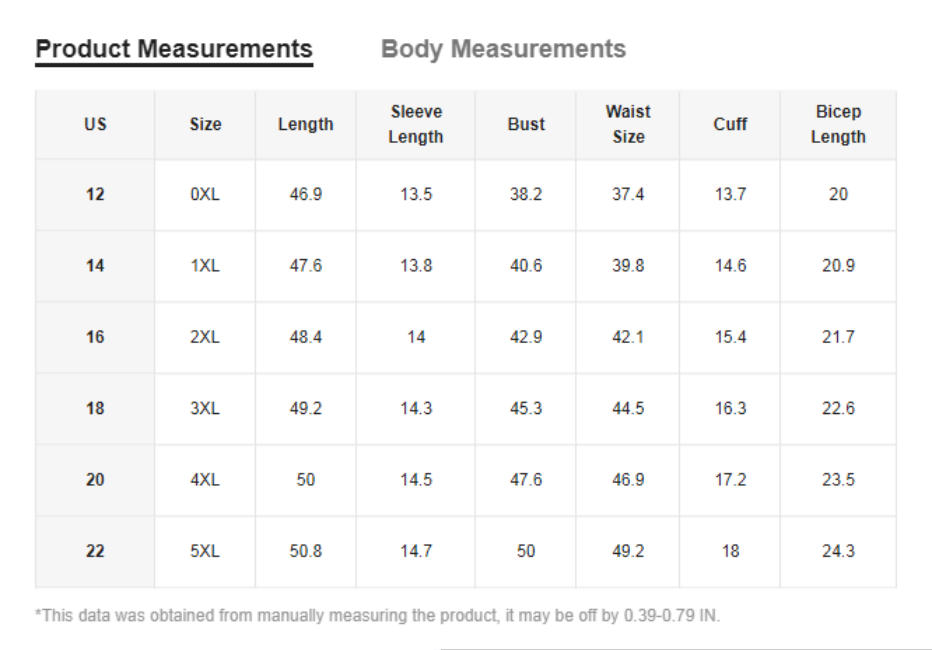Click the Length column header
The image size is (932, 650).
tap(306, 124)
